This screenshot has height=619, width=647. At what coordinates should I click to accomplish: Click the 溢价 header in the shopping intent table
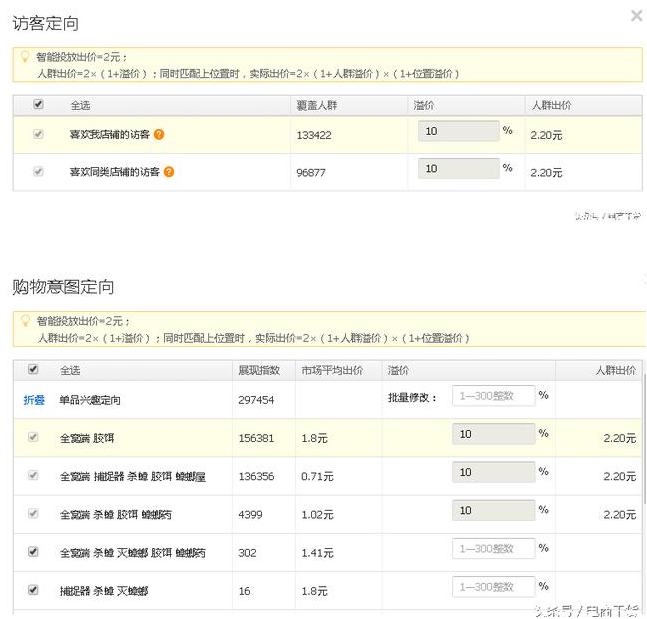point(398,370)
